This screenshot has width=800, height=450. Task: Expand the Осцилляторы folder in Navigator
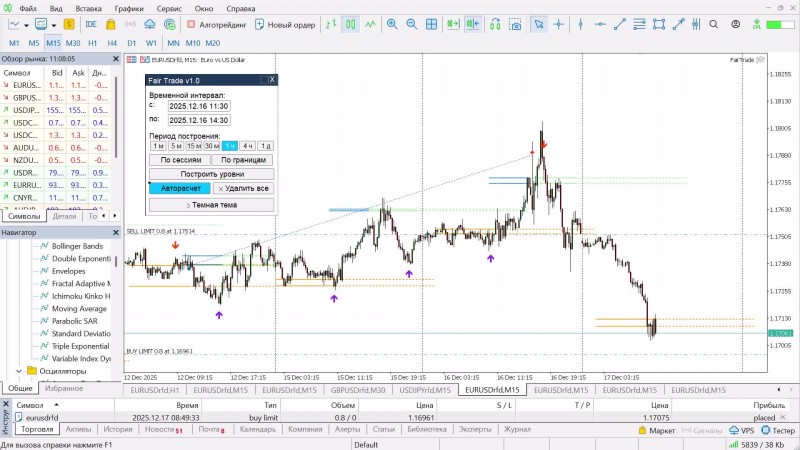click(x=19, y=371)
